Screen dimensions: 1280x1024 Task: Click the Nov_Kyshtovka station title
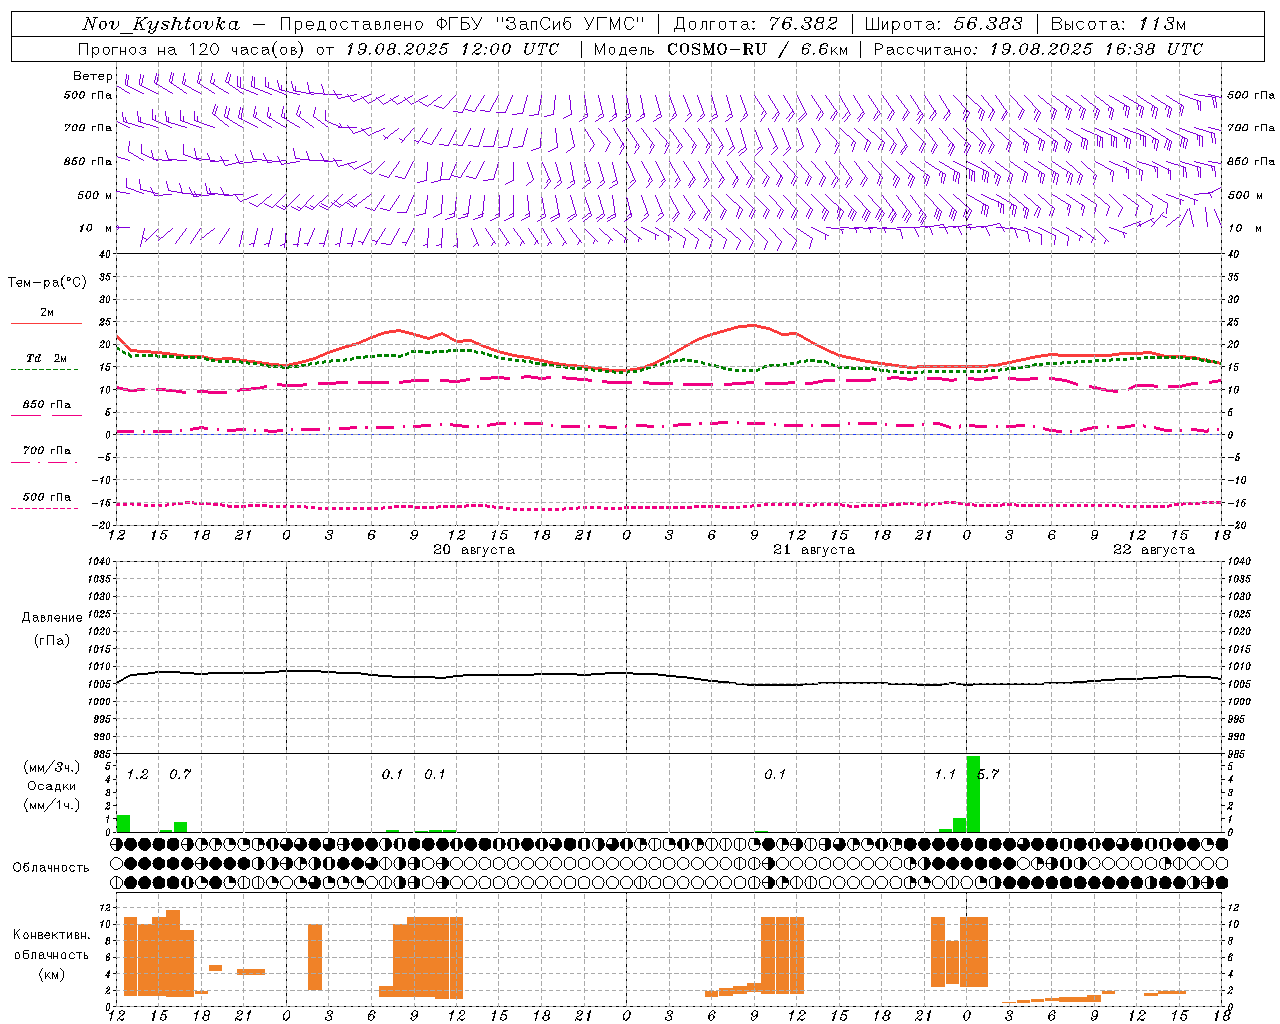161,24
